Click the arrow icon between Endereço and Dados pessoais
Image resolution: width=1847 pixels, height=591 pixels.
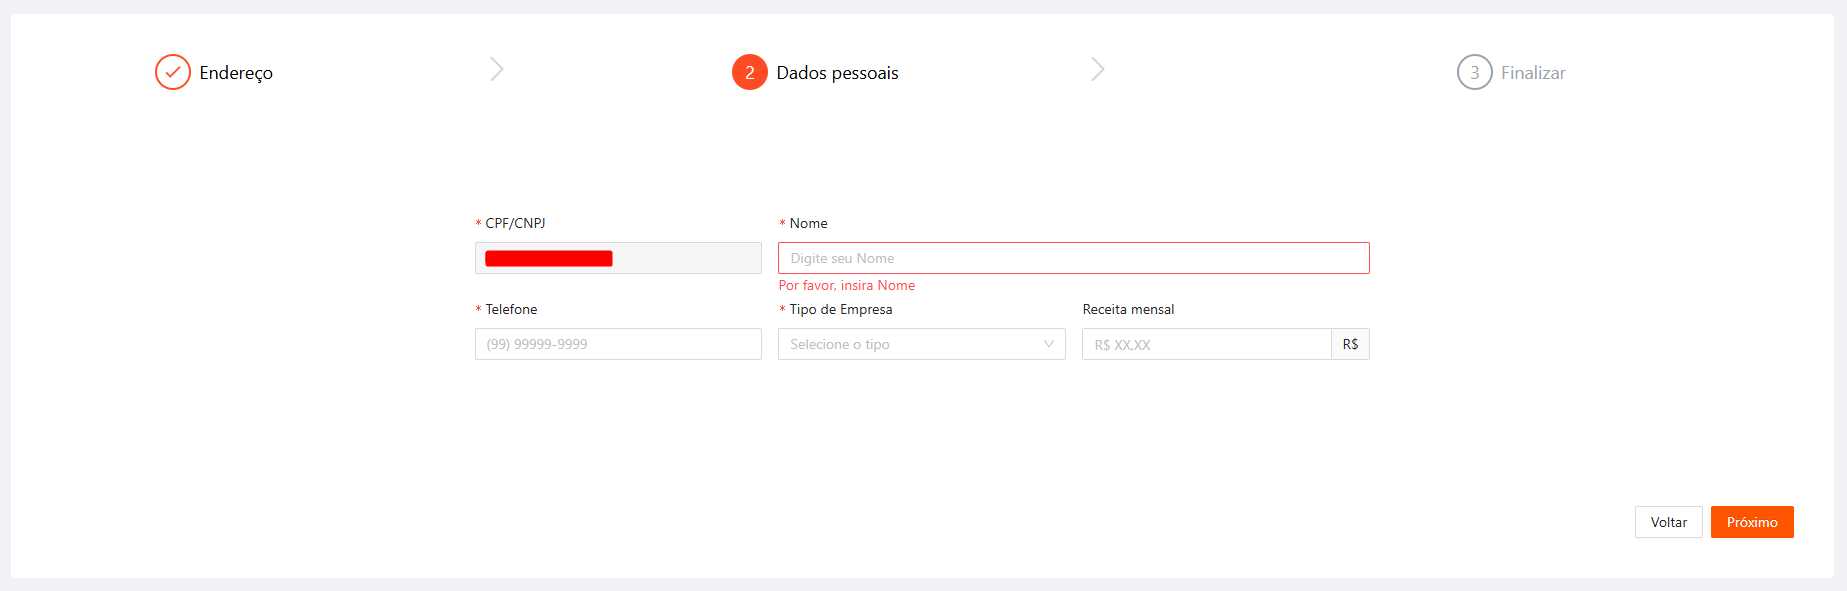[x=497, y=69]
